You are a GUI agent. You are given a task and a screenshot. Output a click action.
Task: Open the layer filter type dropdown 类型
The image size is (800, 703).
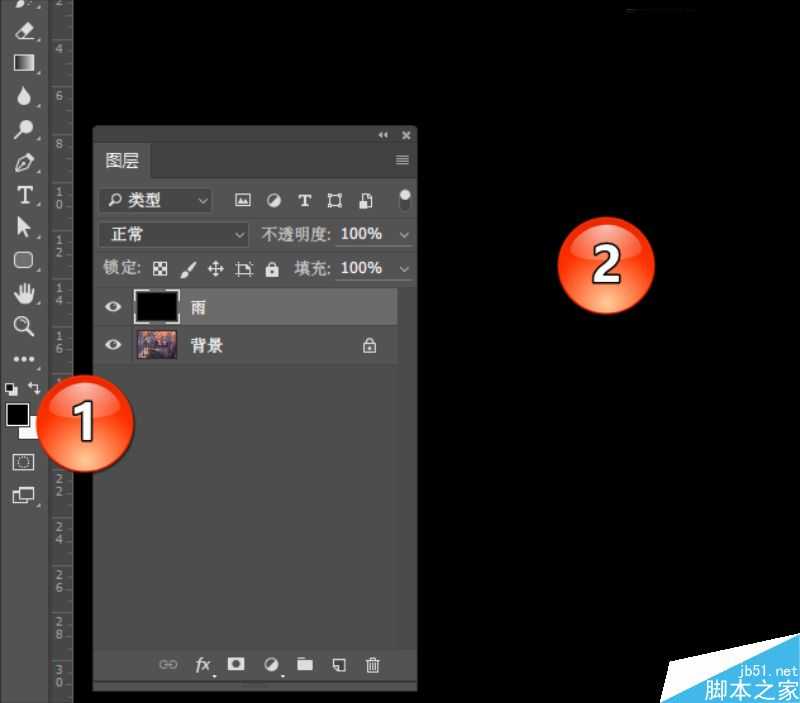pos(155,200)
